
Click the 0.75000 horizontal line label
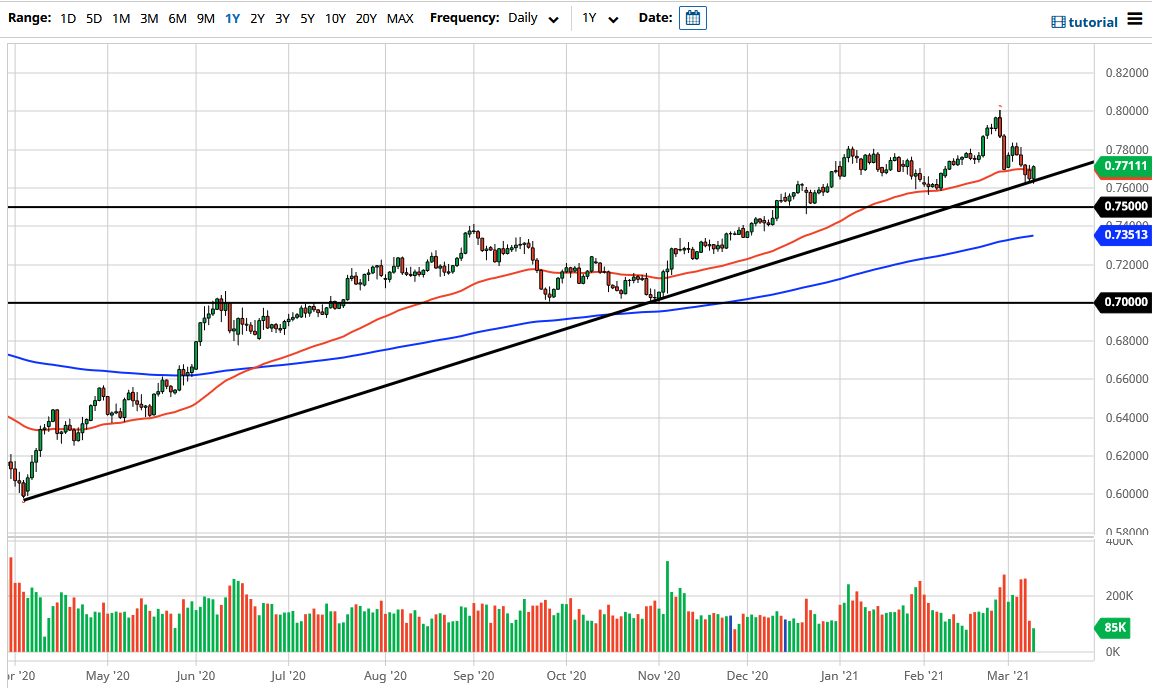pos(1123,206)
